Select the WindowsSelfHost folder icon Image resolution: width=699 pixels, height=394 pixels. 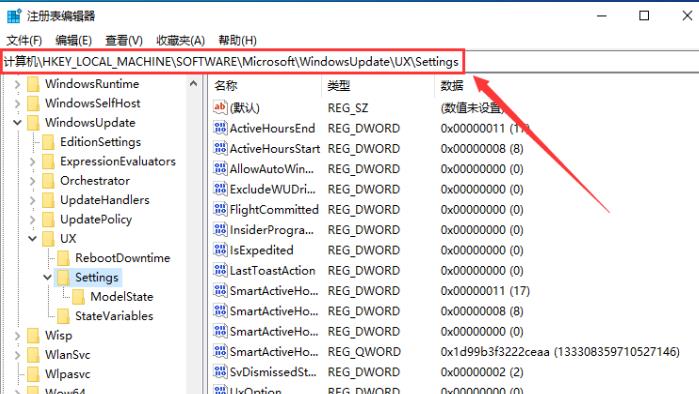pyautogui.click(x=33, y=103)
